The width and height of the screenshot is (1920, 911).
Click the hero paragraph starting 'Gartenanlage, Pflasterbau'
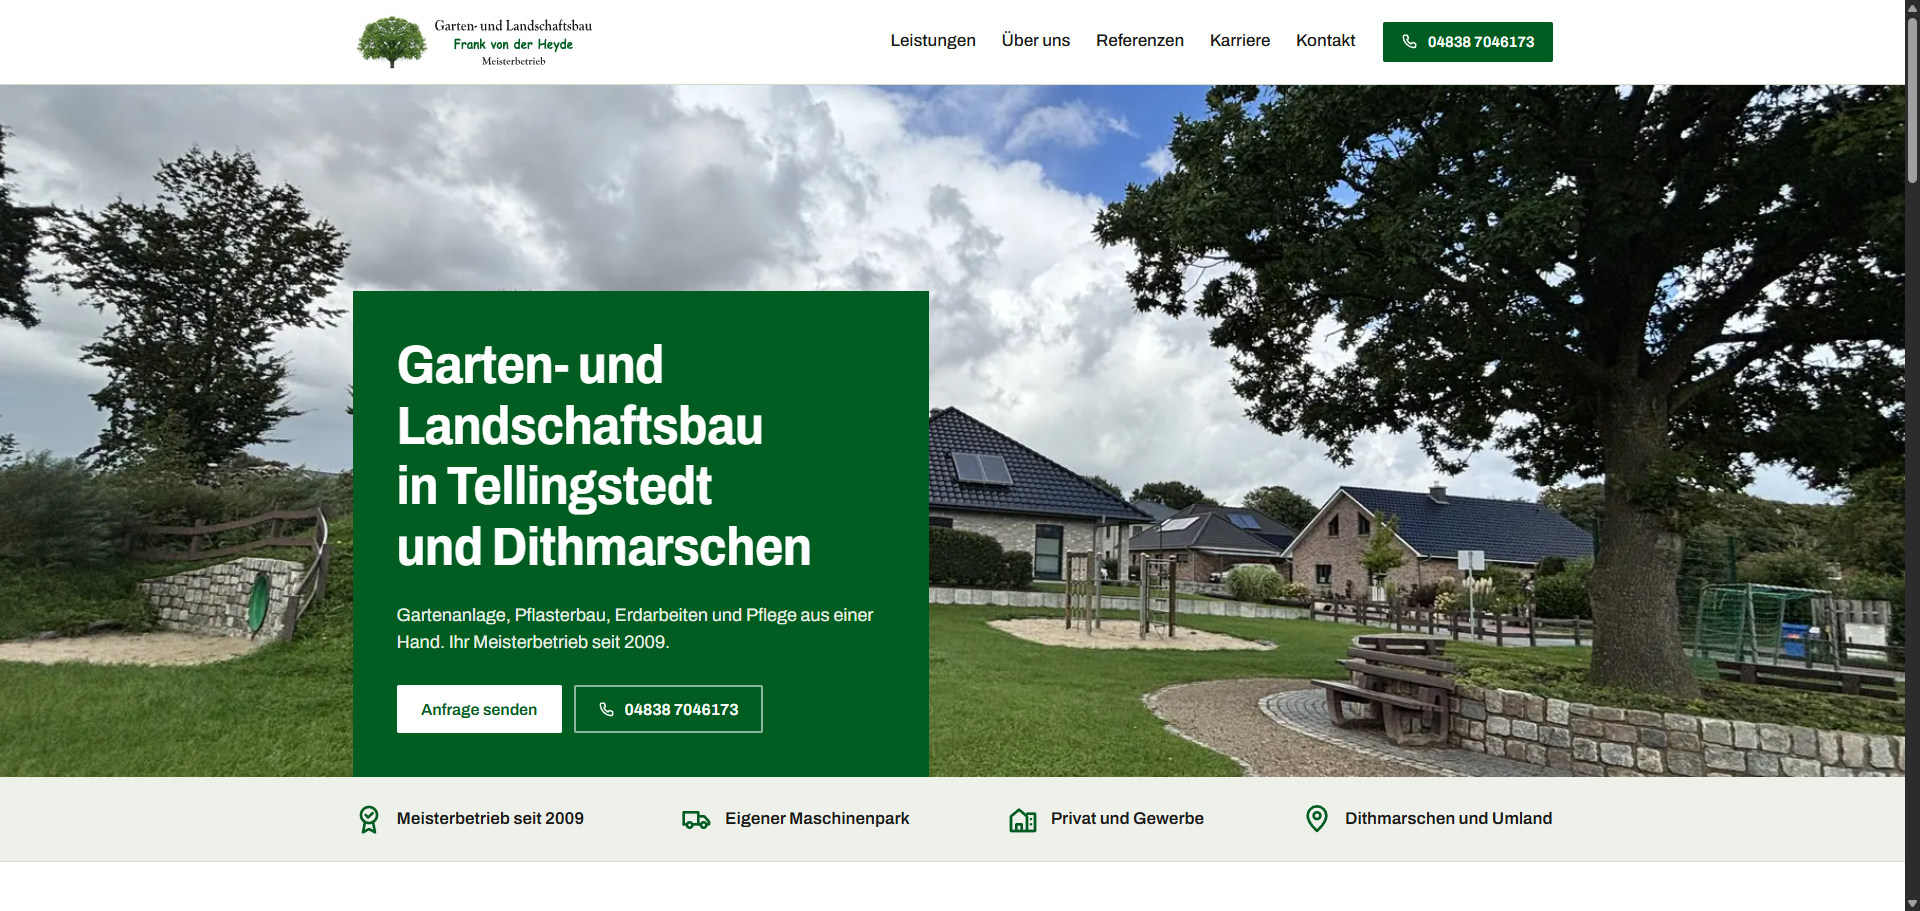635,628
